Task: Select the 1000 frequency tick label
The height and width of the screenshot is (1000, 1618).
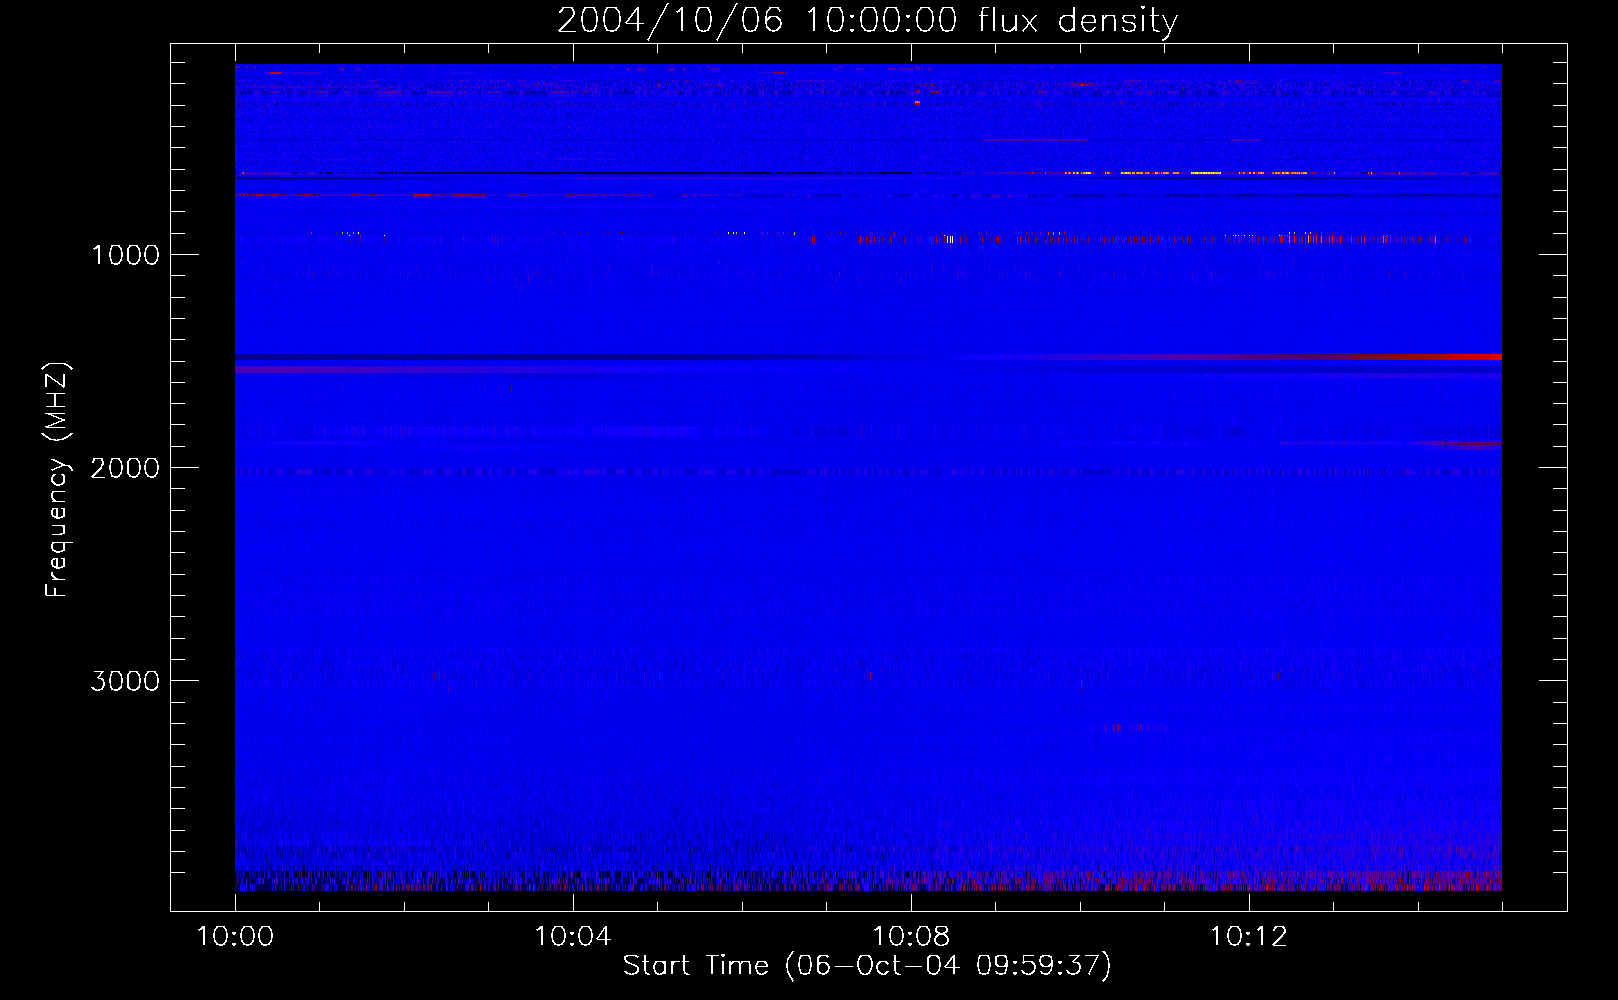Action: (x=125, y=255)
